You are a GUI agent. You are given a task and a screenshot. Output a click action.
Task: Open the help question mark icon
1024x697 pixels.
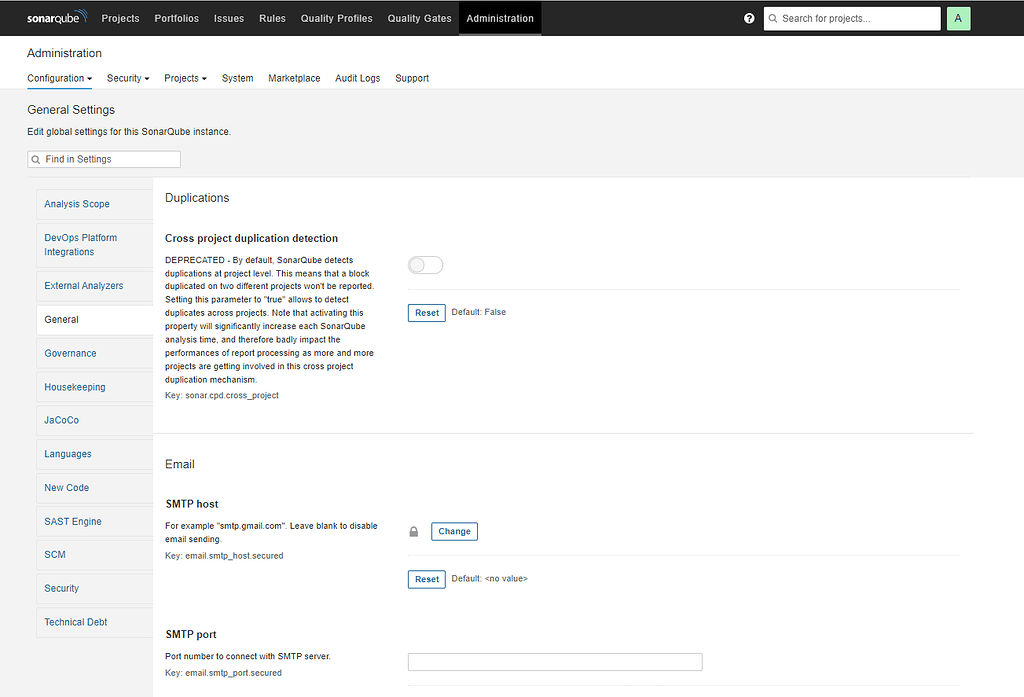pyautogui.click(x=749, y=18)
